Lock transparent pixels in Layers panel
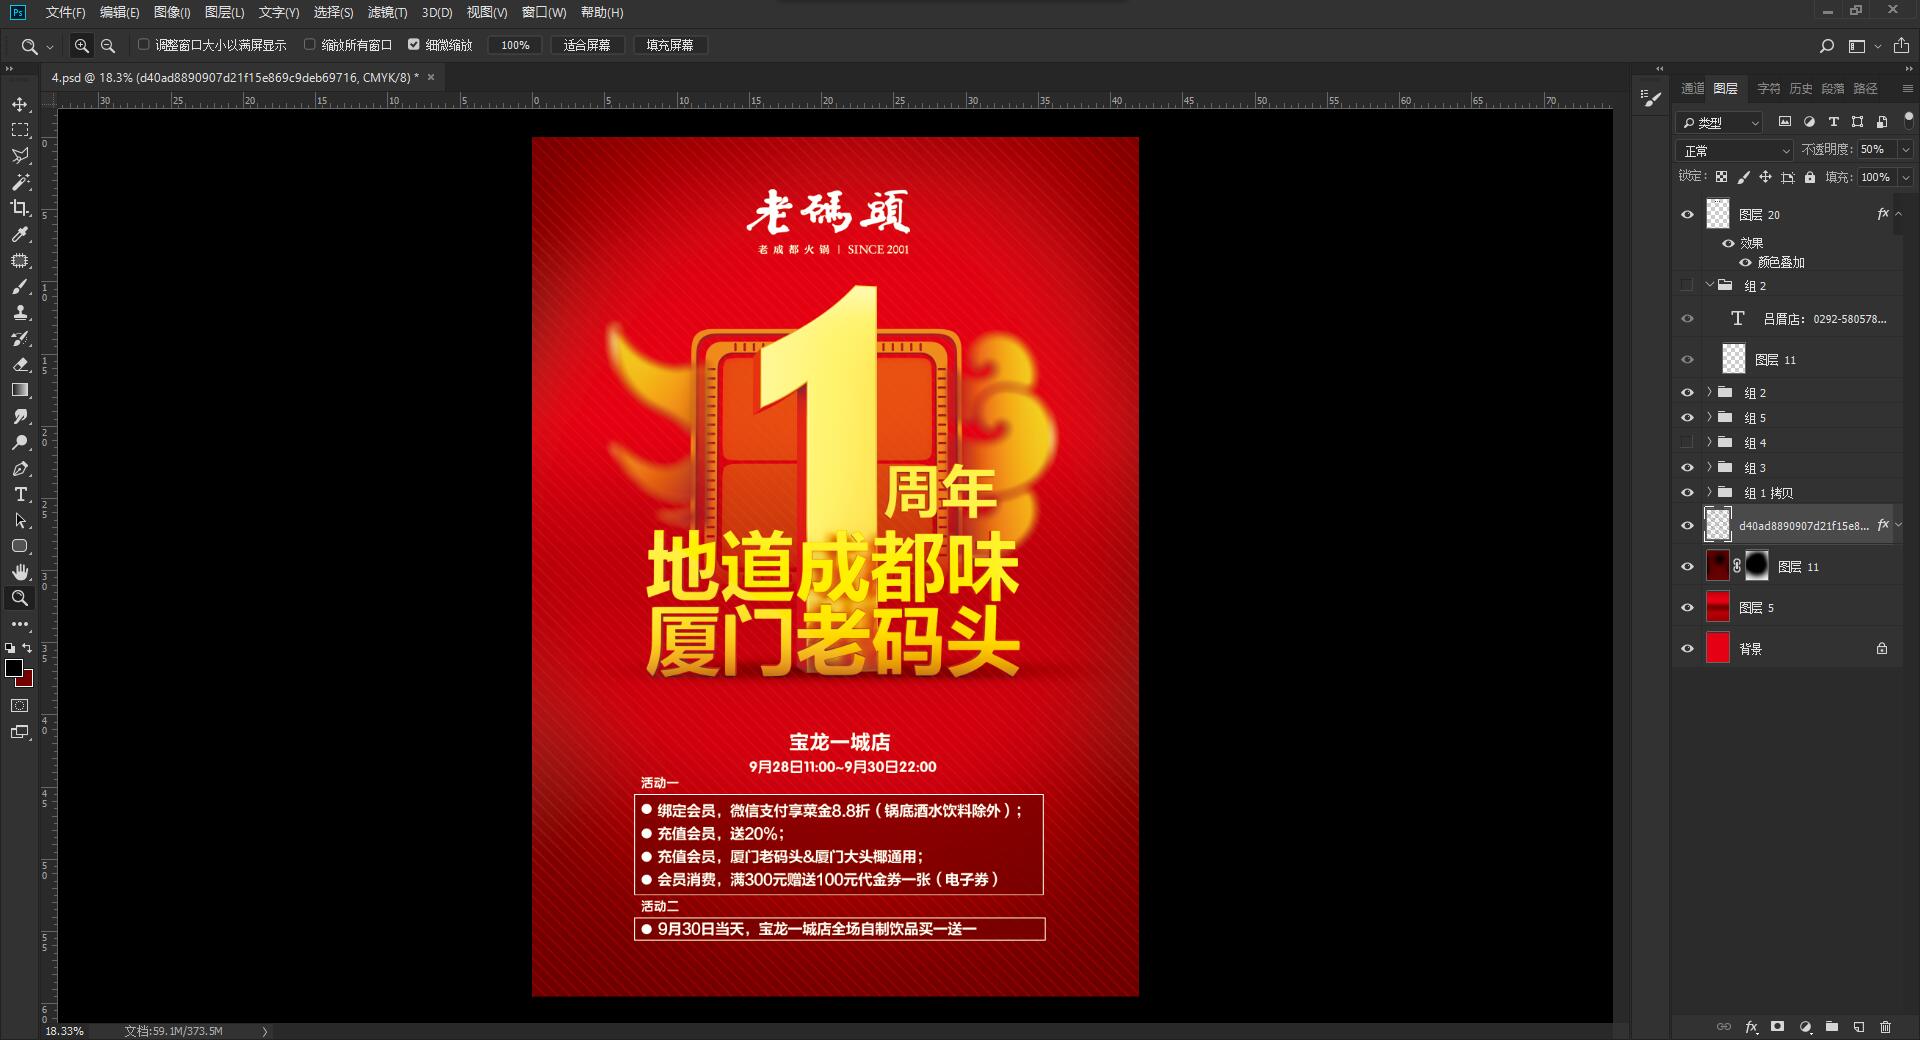The height and width of the screenshot is (1040, 1920). 1721,177
